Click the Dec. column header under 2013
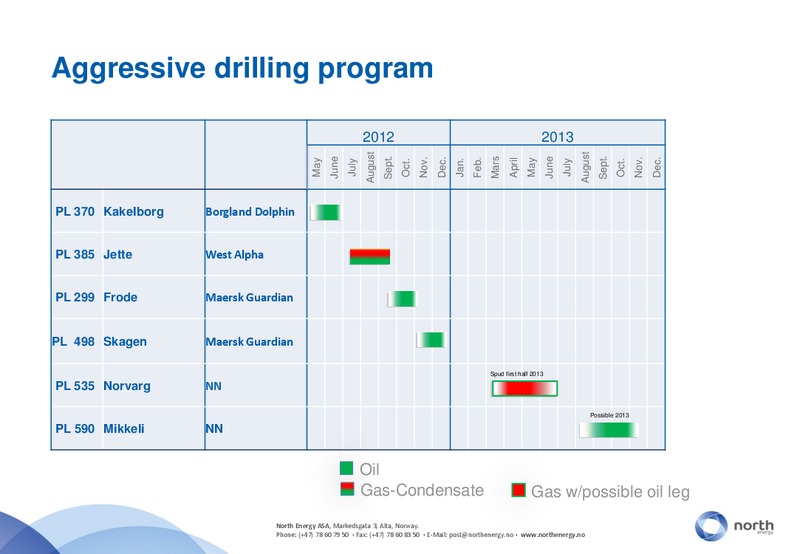The height and width of the screenshot is (554, 800). point(657,167)
